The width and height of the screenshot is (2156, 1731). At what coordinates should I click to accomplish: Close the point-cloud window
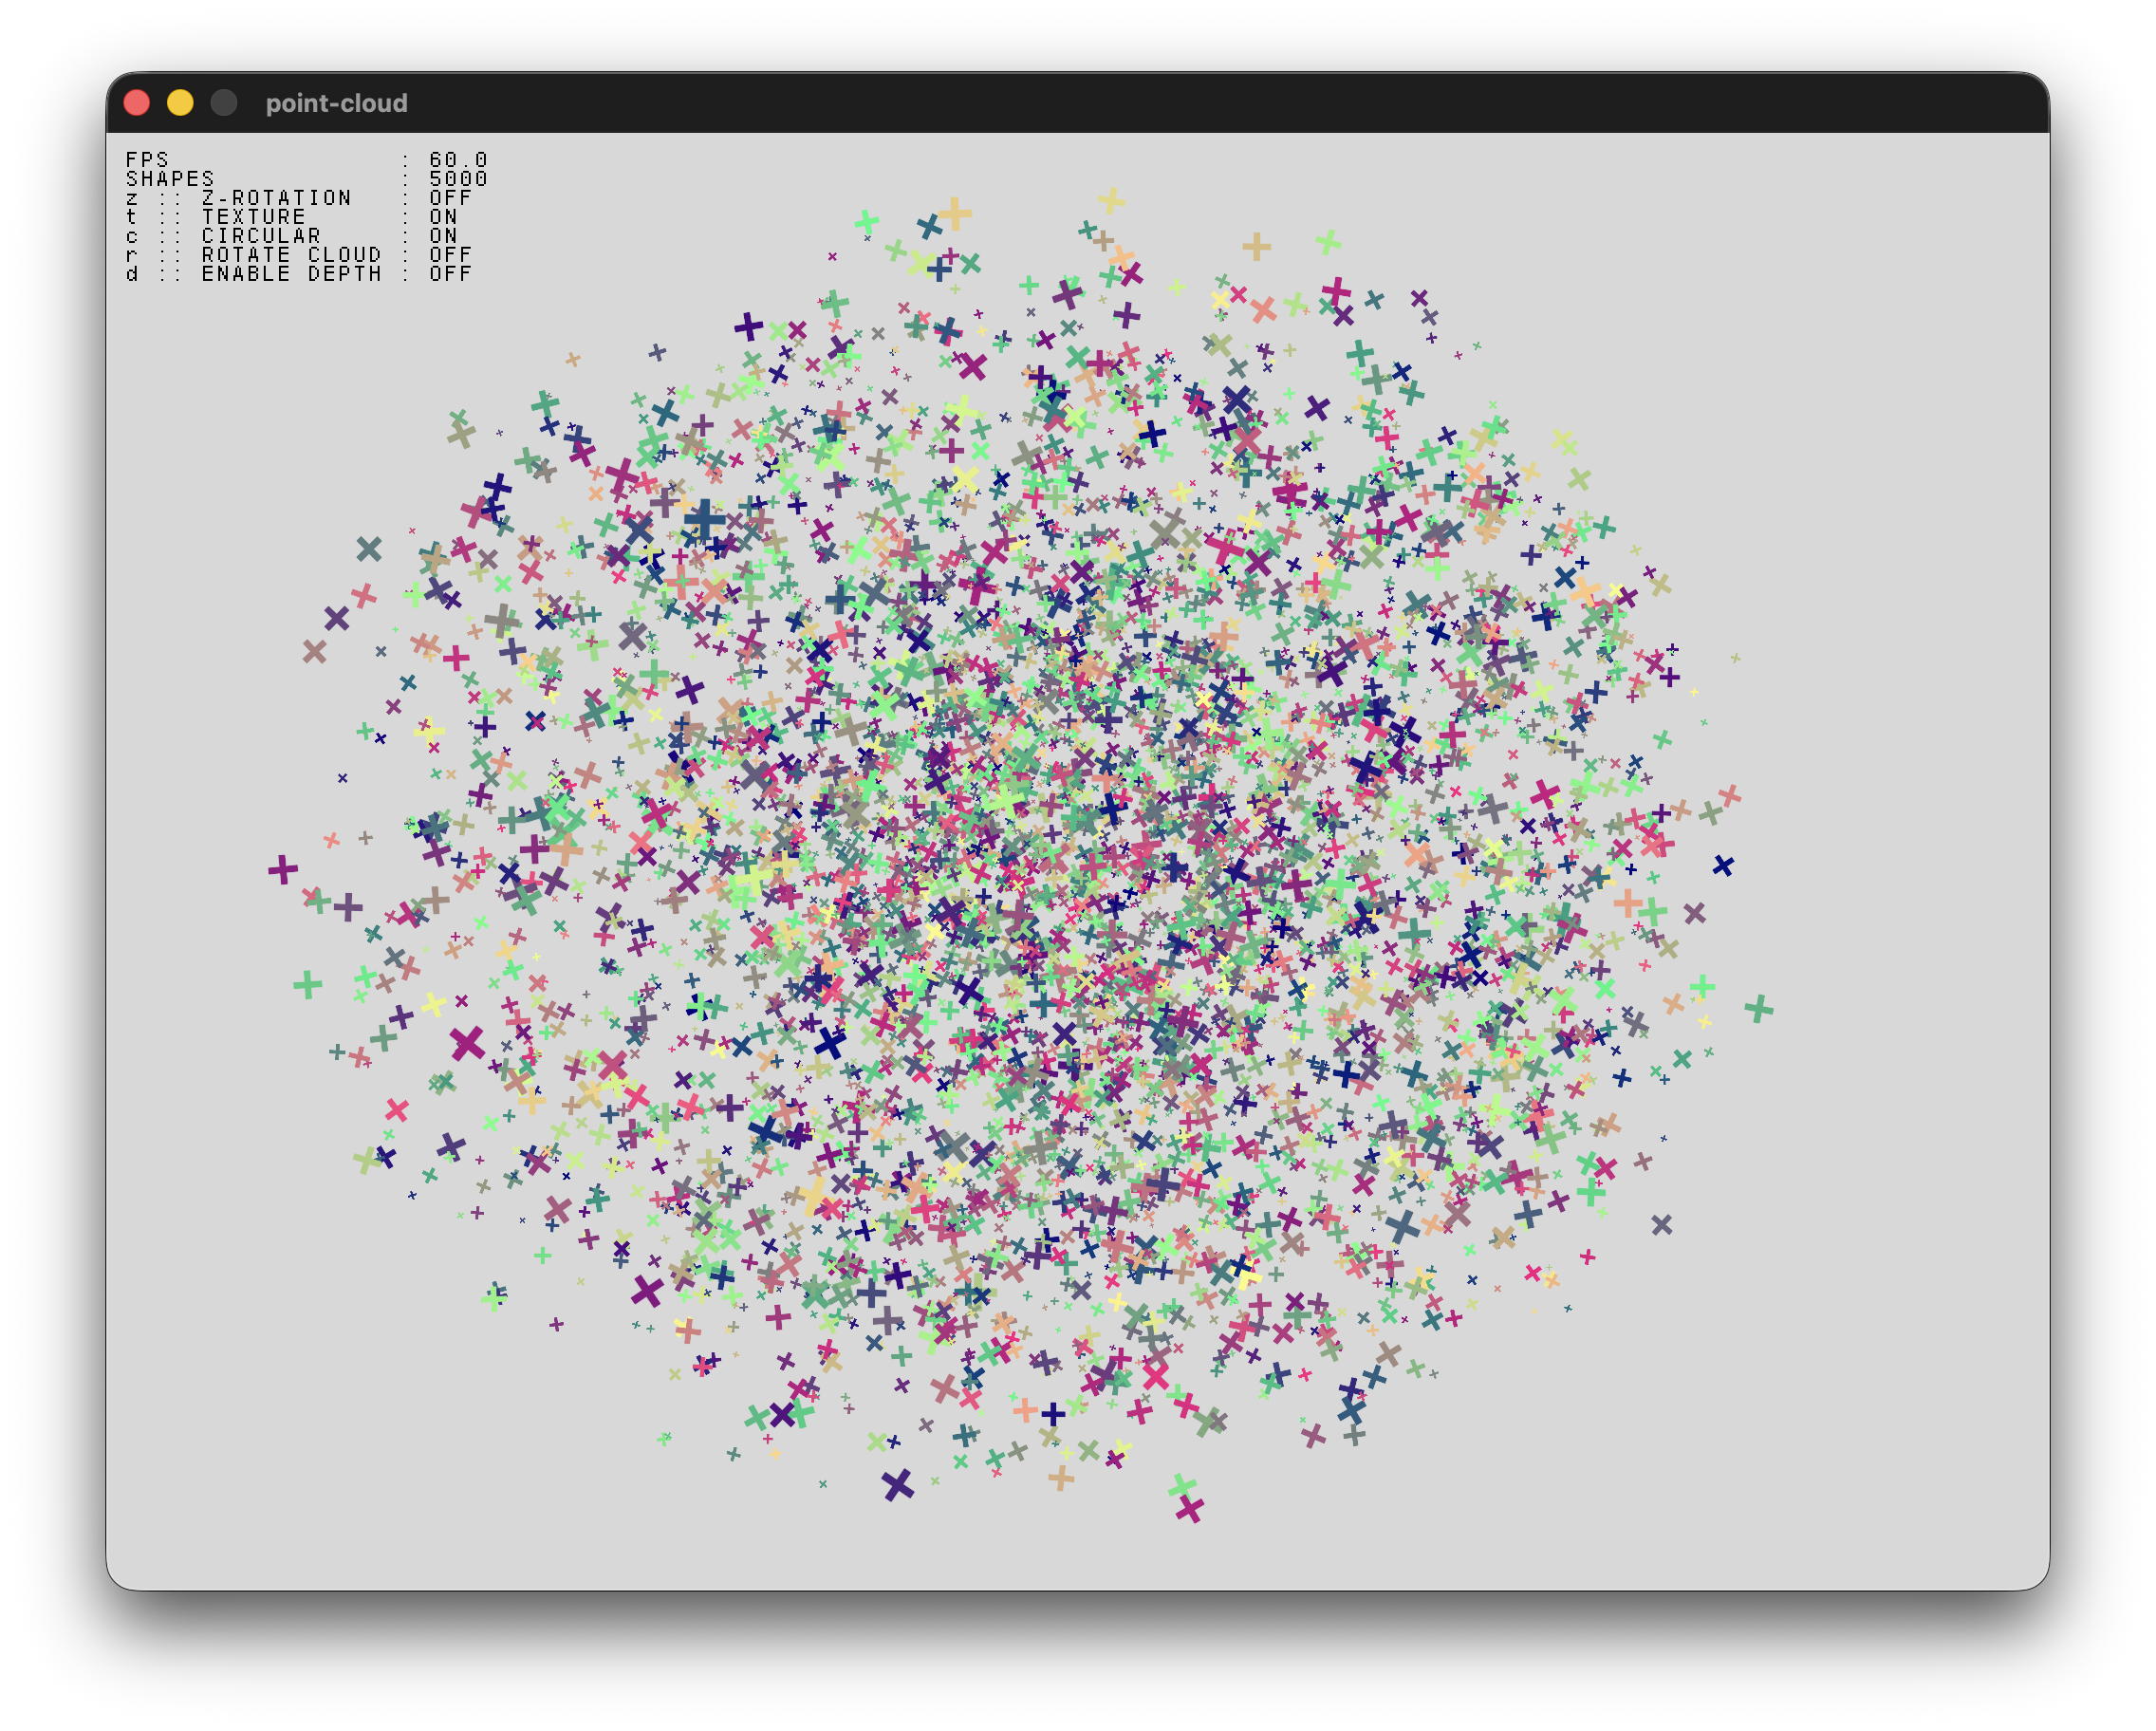(137, 103)
